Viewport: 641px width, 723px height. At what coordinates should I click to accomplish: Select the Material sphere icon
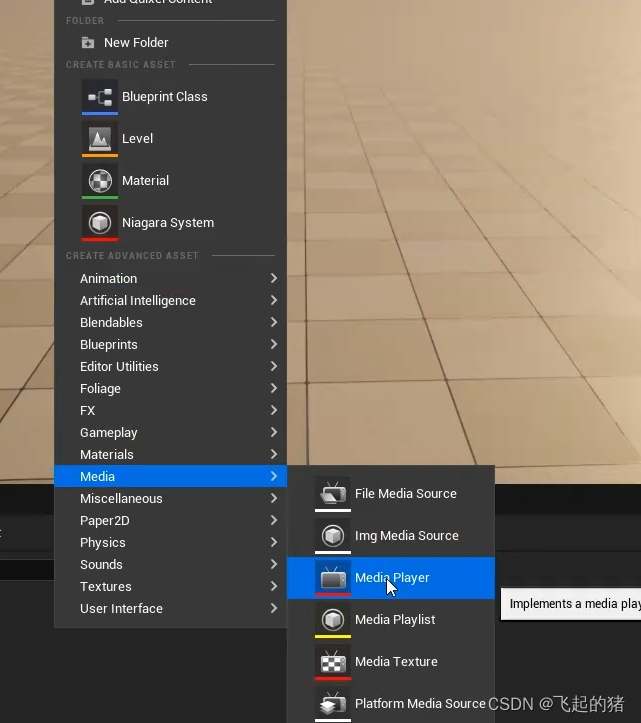tap(100, 181)
